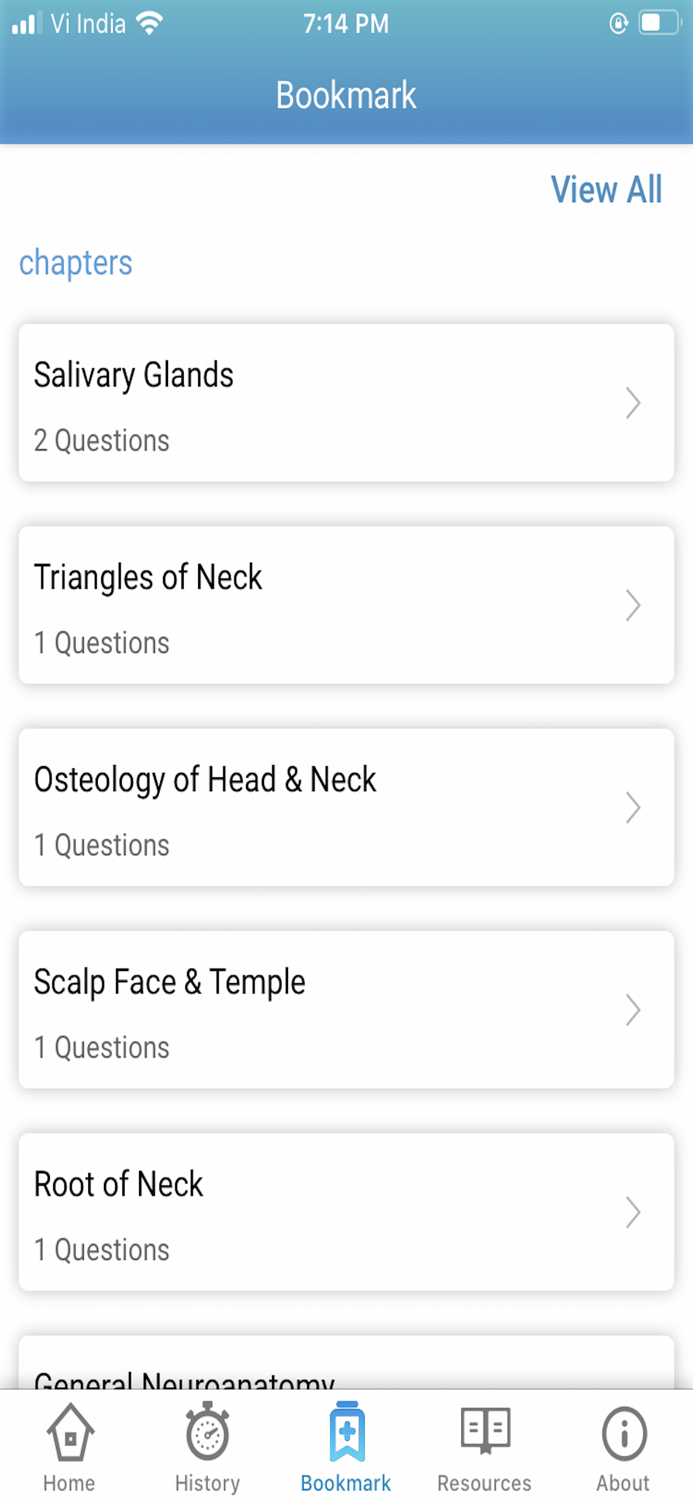Open the Scalp Face & Temple chapter card
Viewport: 693px width, 1500px height.
[x=346, y=1009]
